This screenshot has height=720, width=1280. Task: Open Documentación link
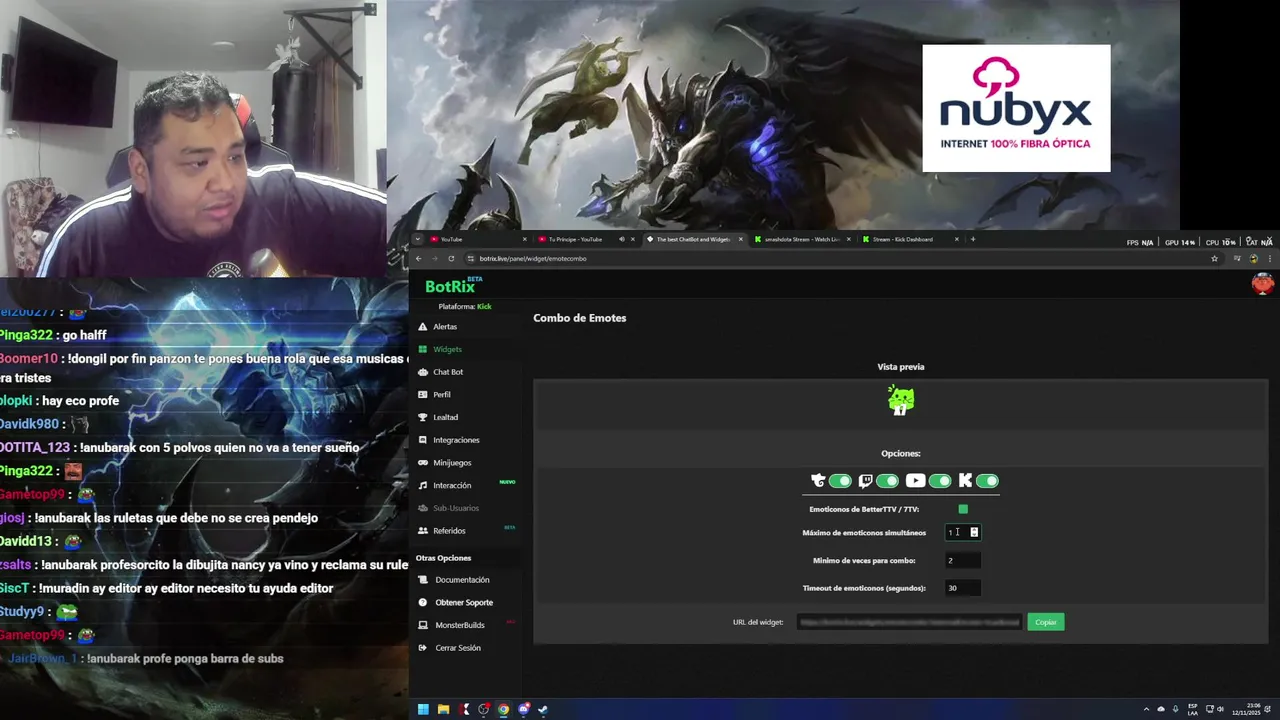click(x=462, y=580)
